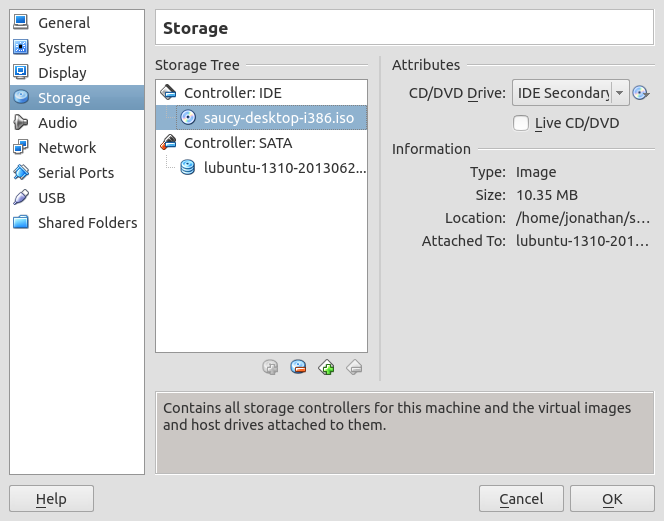Click the choose virtual CD/DVD disk icon
This screenshot has width=664, height=521.
click(641, 94)
